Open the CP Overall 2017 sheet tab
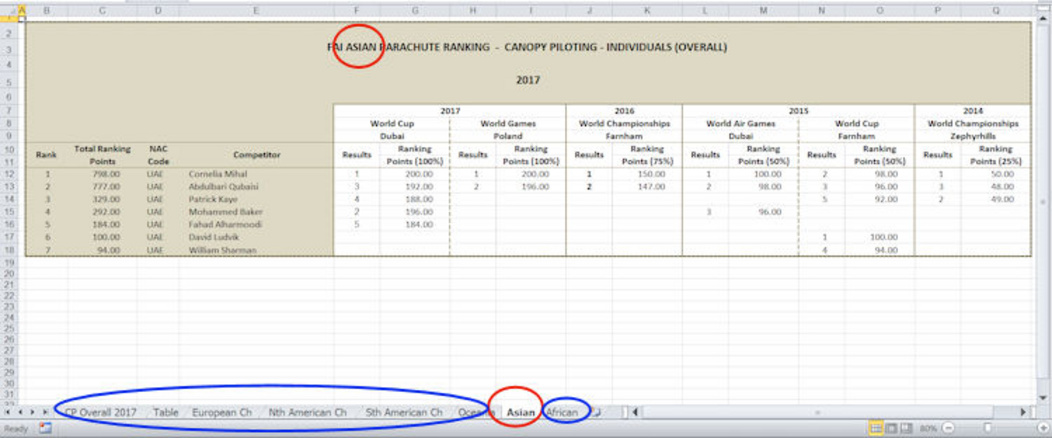Viewport: 1052px width, 438px height. point(99,411)
